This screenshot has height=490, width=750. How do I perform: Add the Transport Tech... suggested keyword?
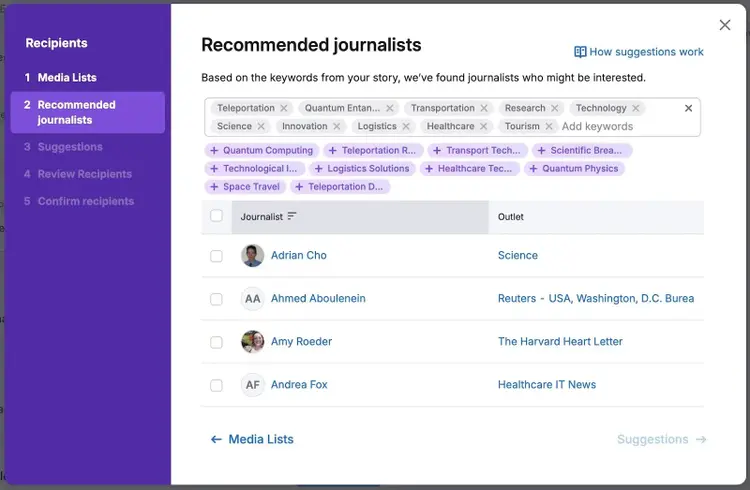click(x=477, y=150)
